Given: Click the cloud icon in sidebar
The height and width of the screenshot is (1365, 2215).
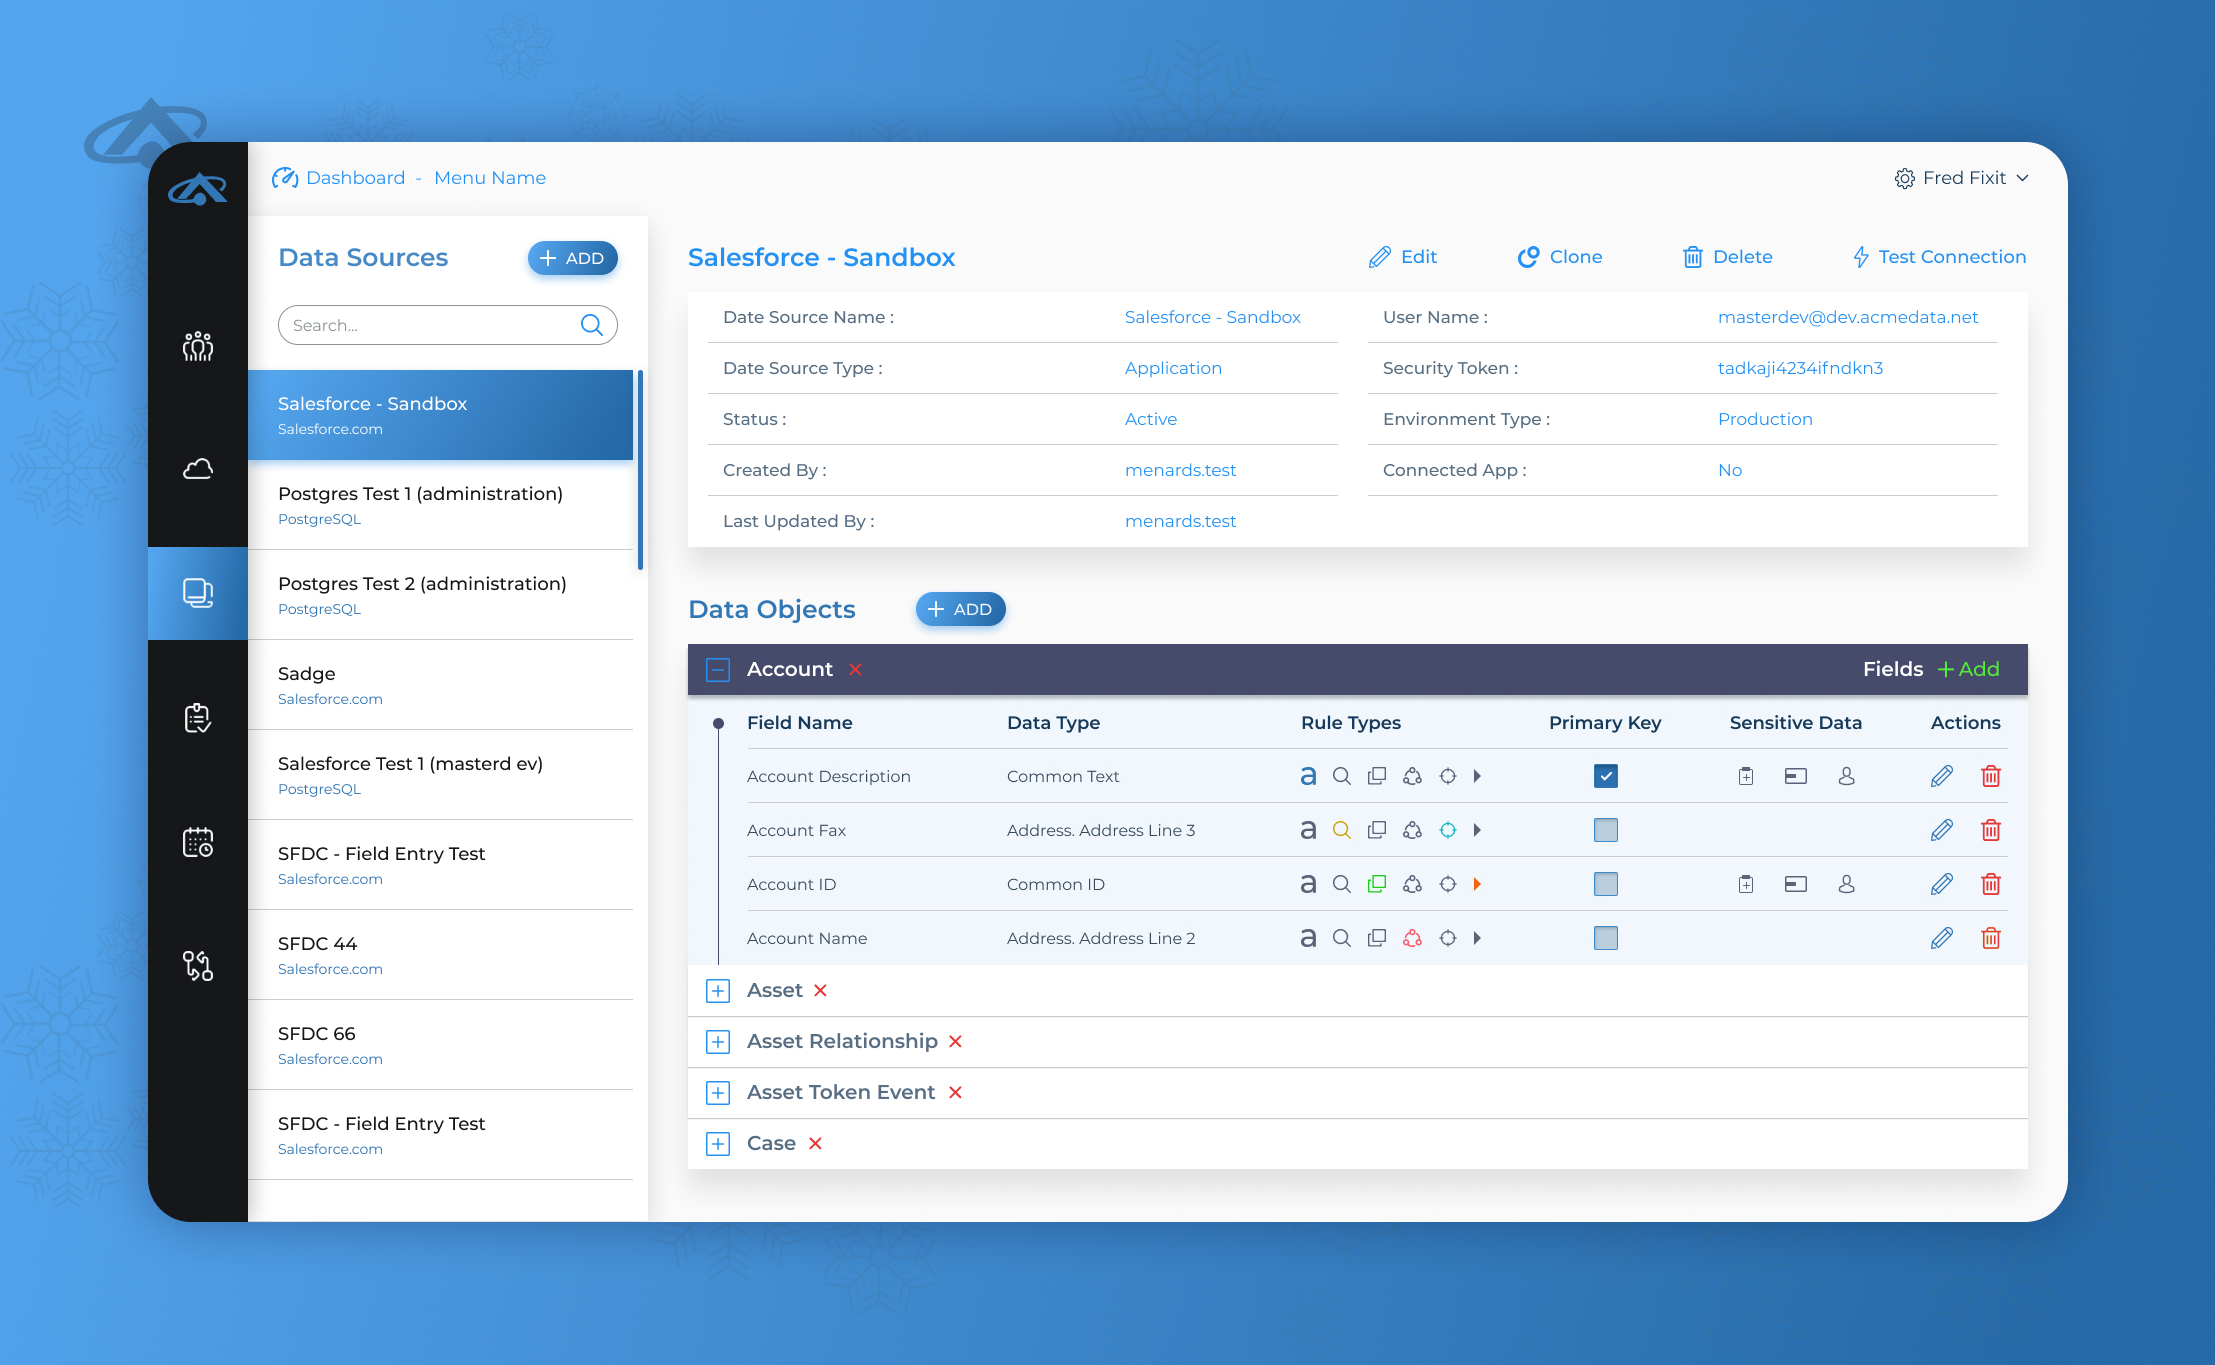Looking at the screenshot, I should [x=198, y=469].
